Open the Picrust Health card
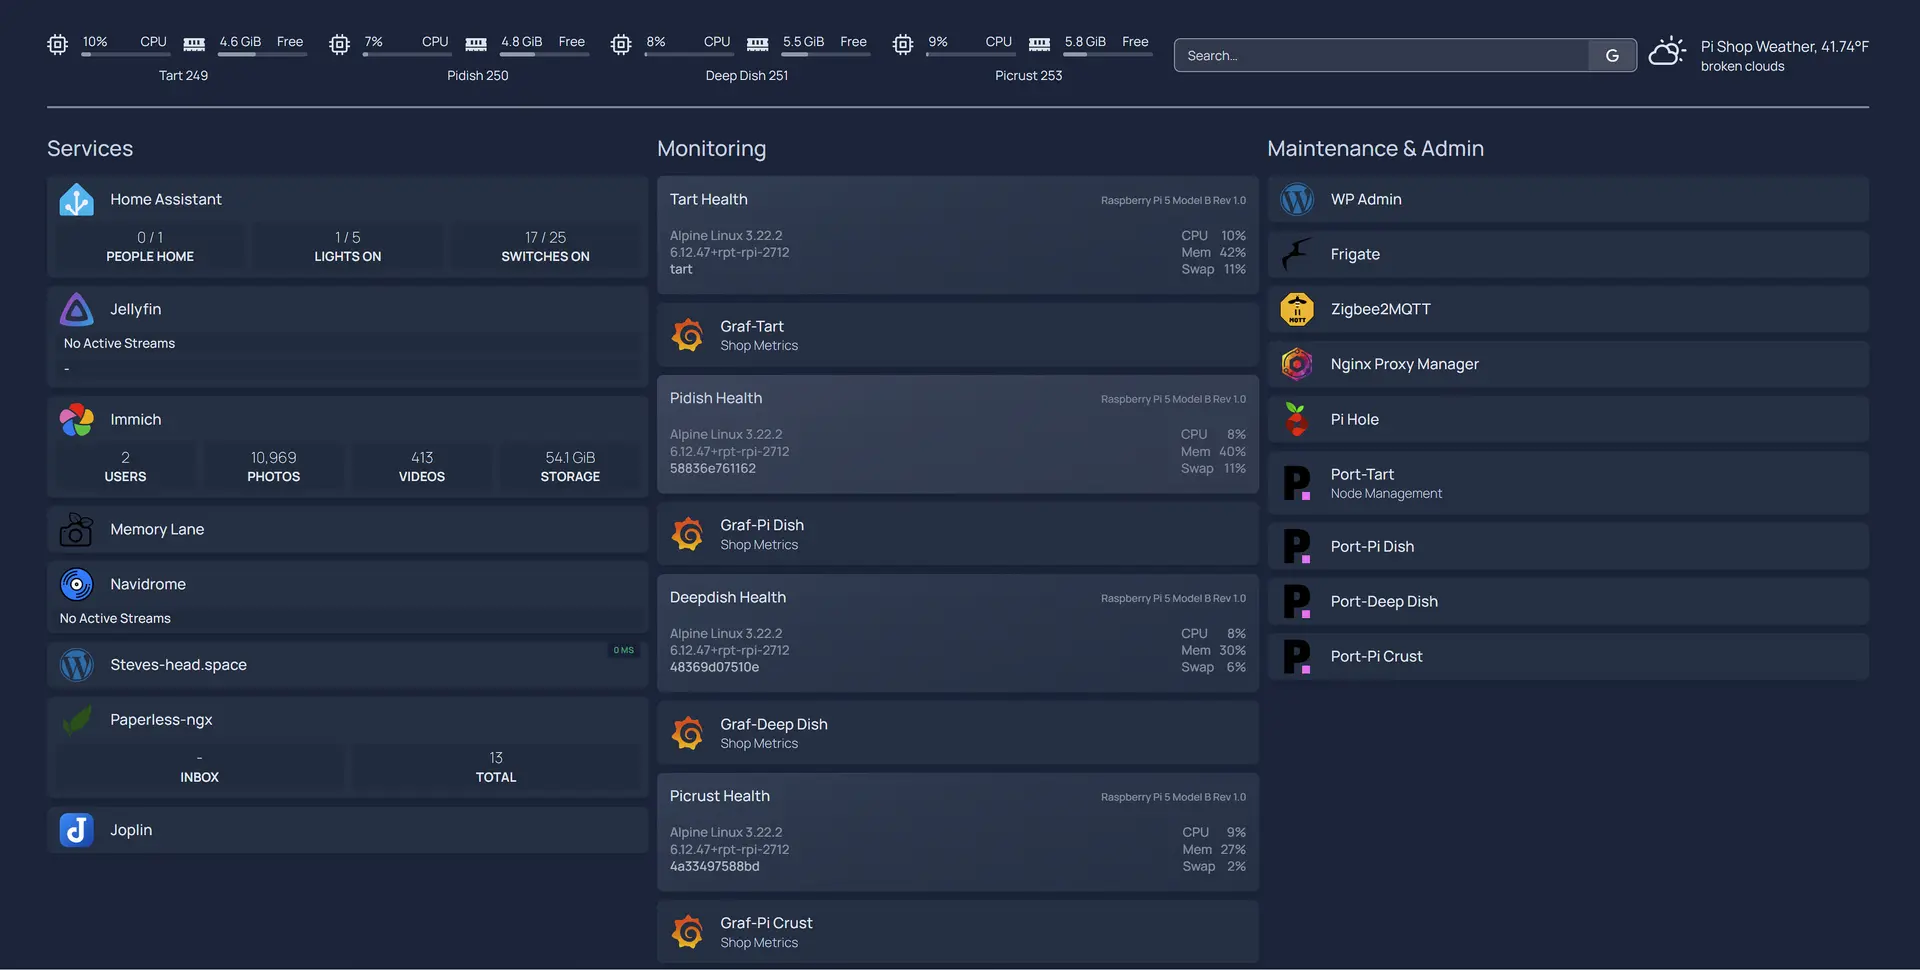This screenshot has height=970, width=1920. click(958, 832)
